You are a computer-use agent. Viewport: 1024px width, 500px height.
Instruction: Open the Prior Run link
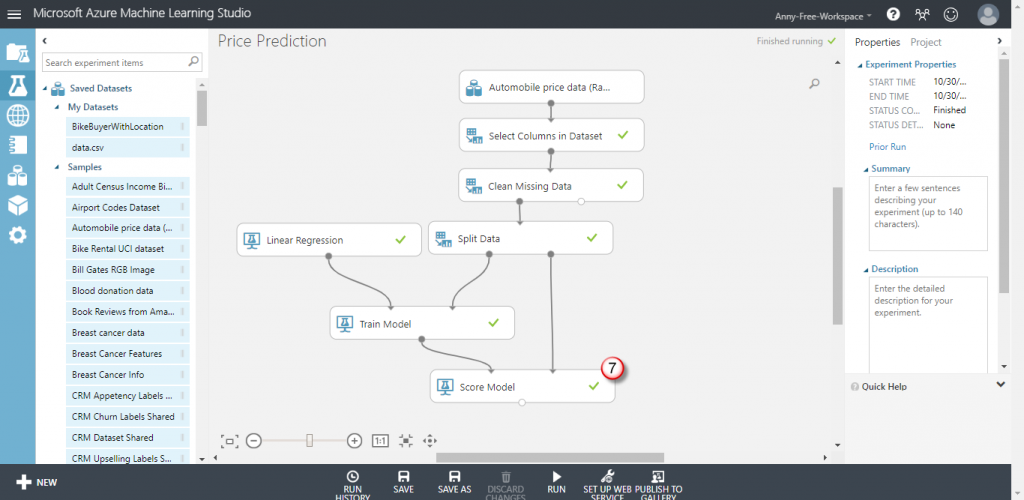888,147
